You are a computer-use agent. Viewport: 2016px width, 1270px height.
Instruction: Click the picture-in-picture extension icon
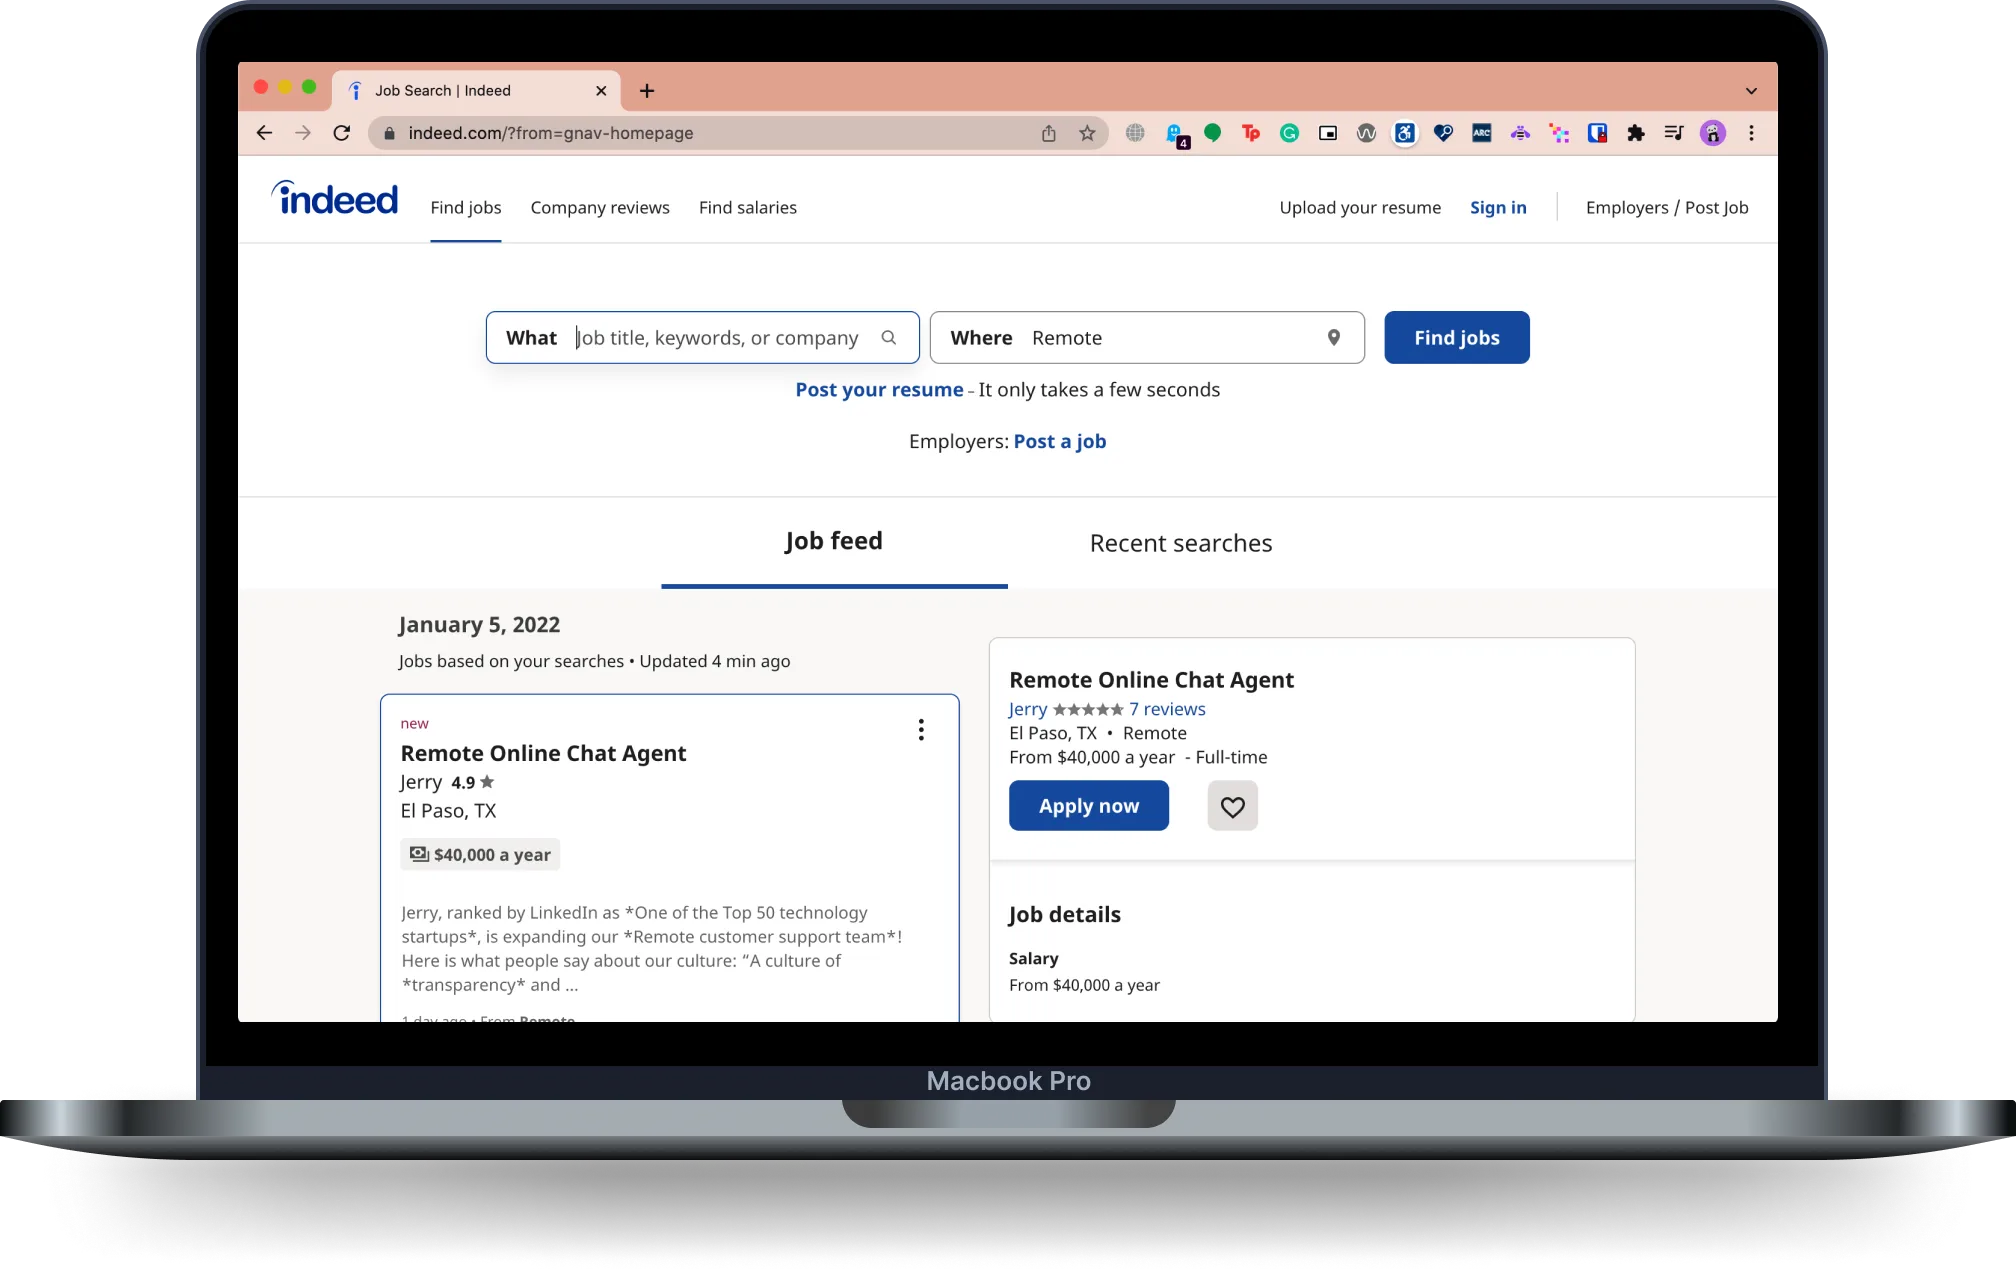(1328, 133)
